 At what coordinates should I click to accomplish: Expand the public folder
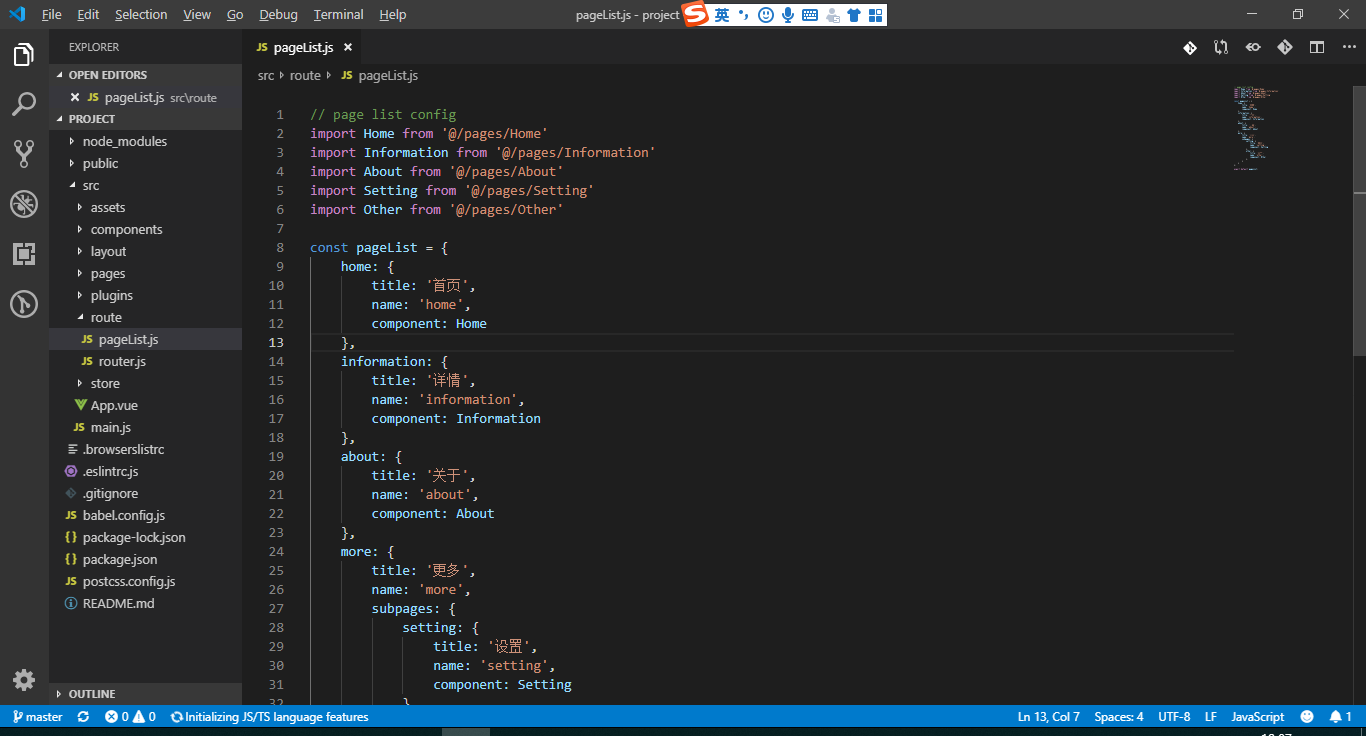tap(146, 163)
